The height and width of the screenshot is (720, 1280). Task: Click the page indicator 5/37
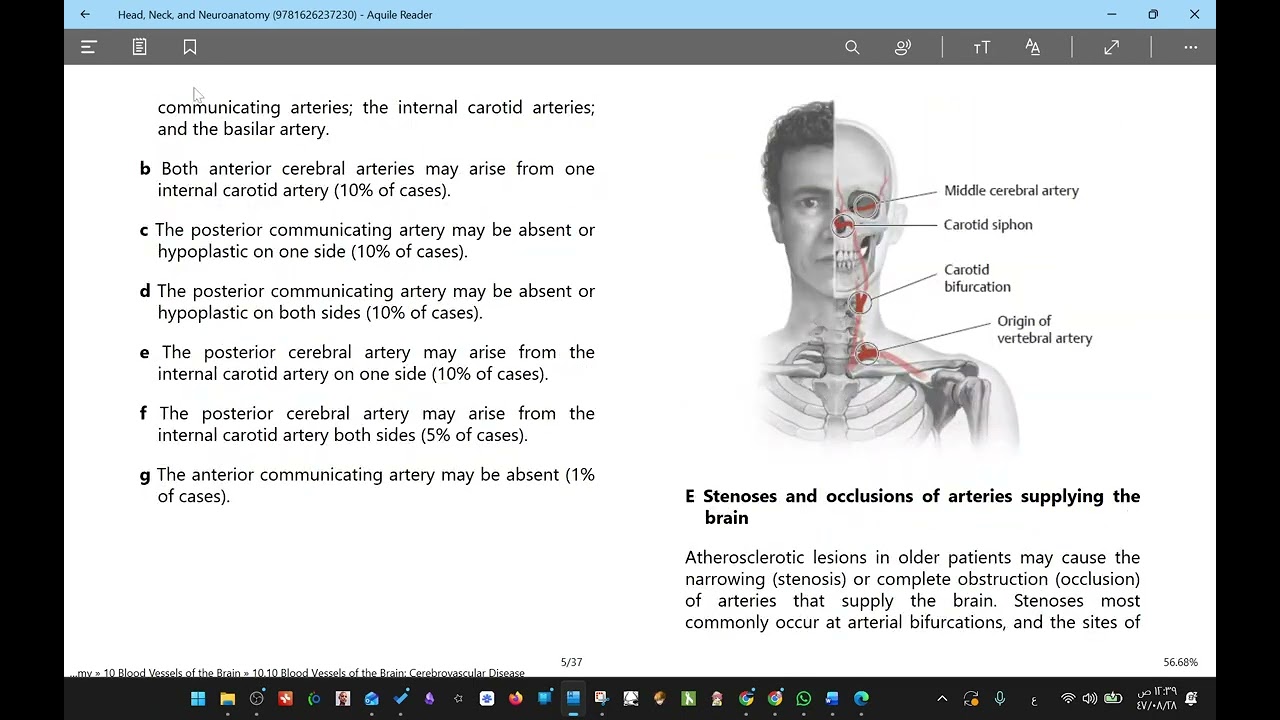(x=571, y=662)
